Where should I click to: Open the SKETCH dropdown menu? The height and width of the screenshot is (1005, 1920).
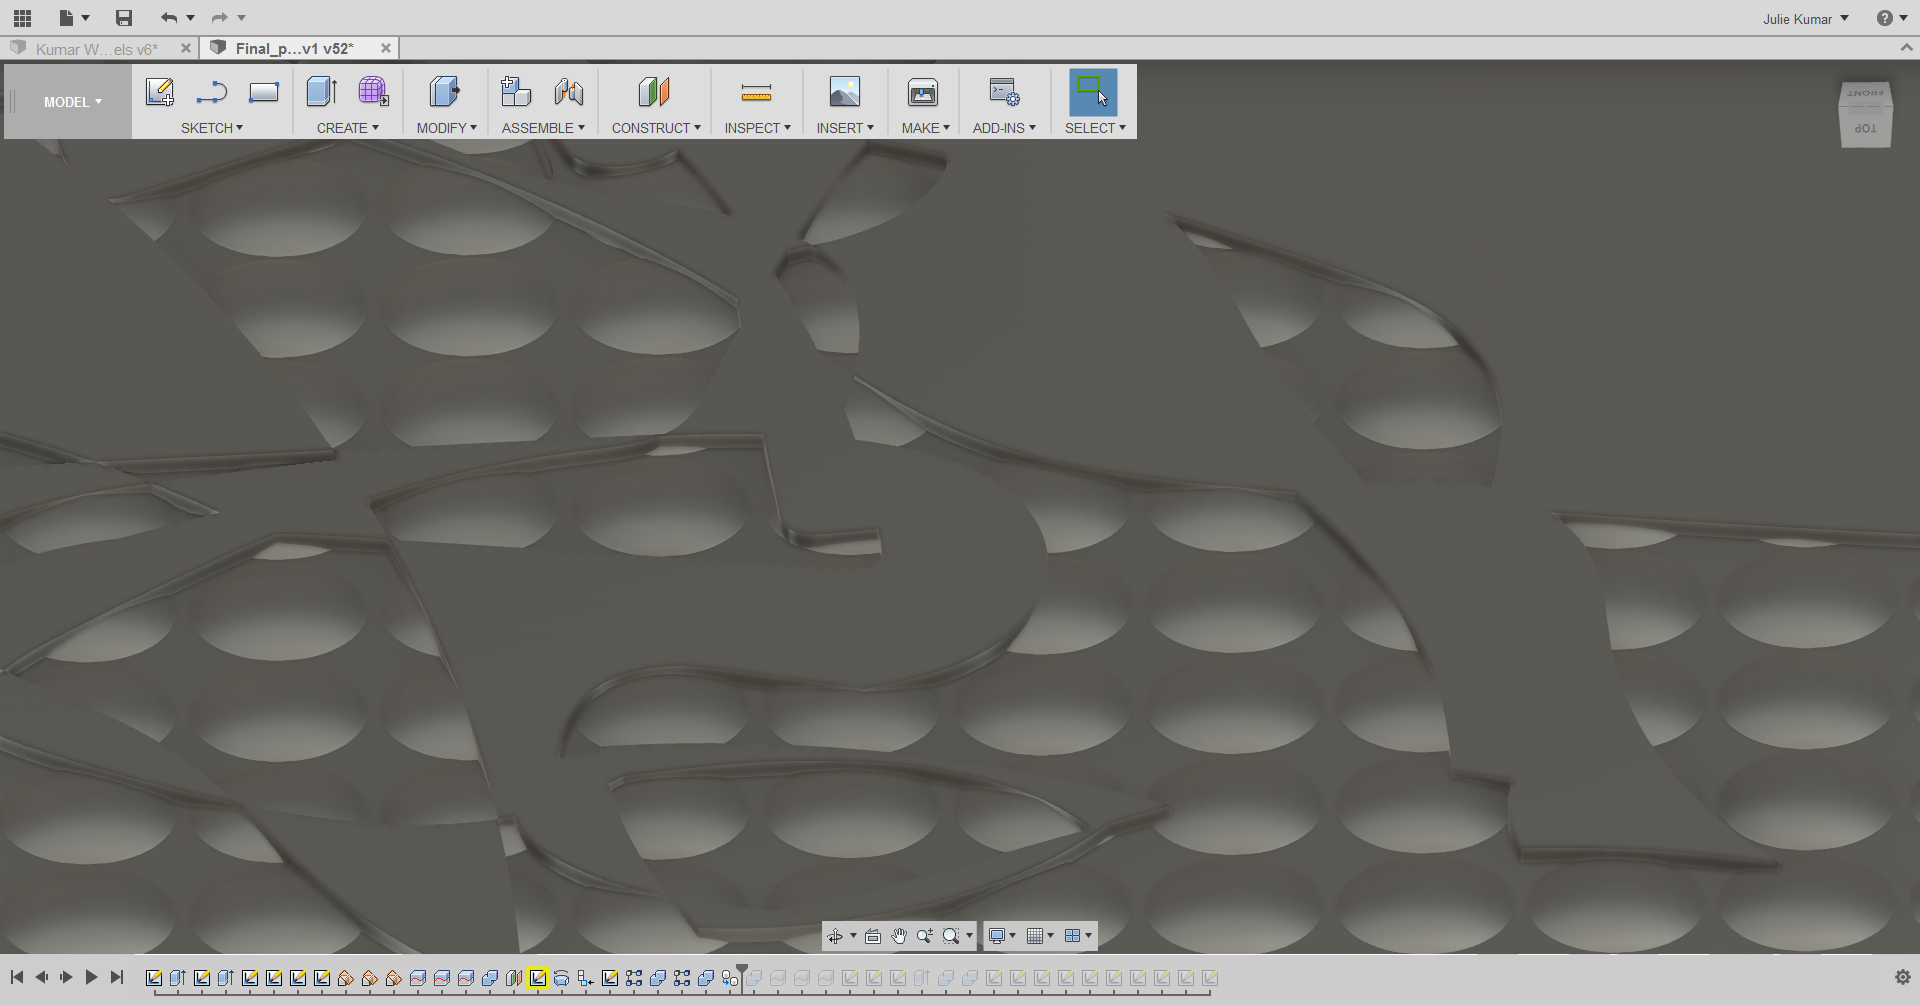(x=212, y=128)
